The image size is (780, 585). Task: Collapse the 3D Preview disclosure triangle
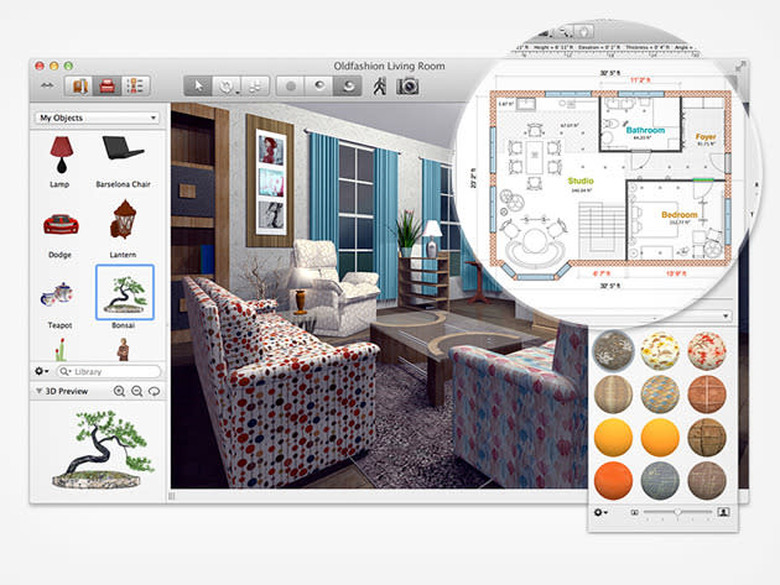click(x=38, y=391)
